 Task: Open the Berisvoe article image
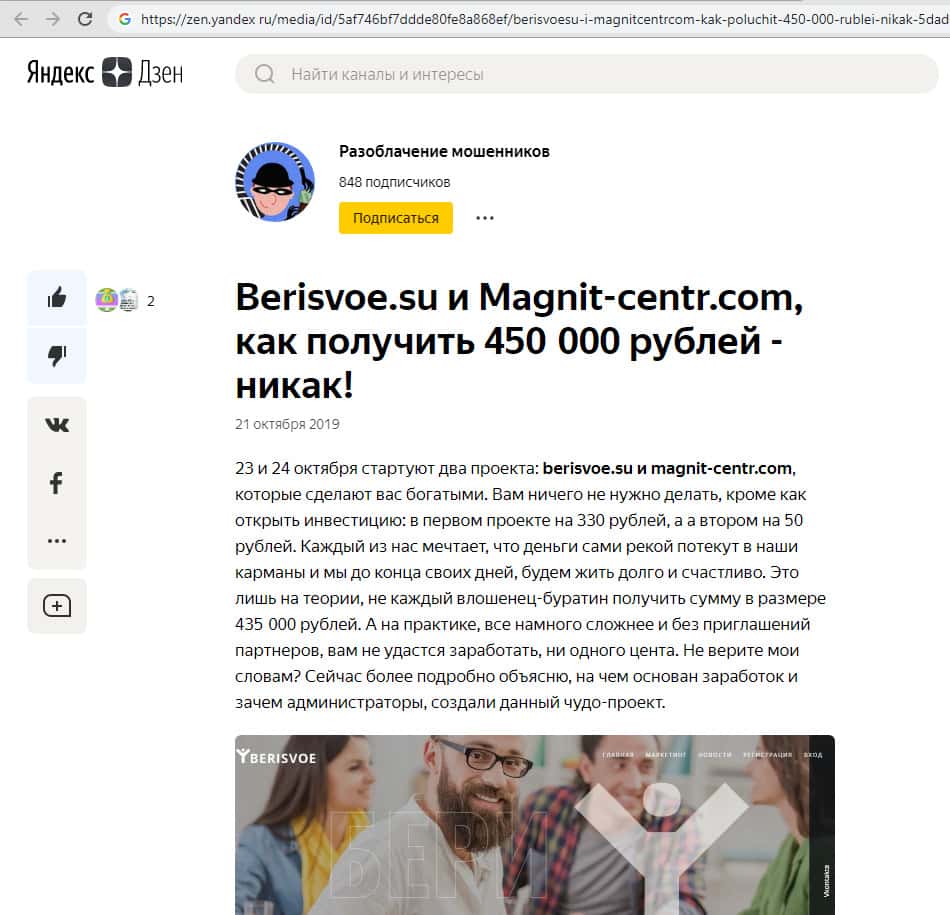pos(535,825)
